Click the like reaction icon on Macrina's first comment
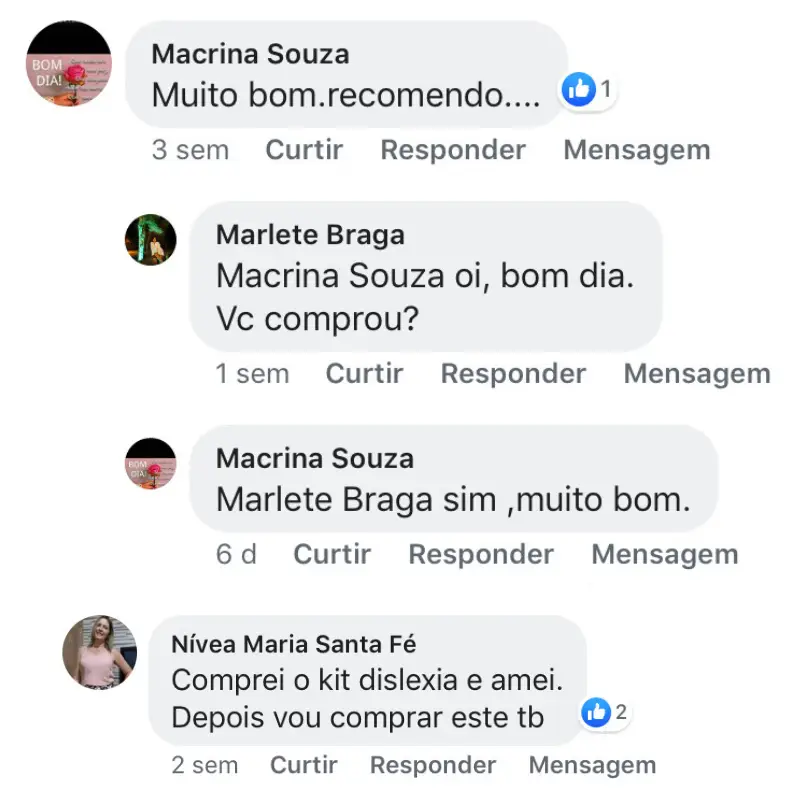The image size is (800, 800). click(x=579, y=91)
